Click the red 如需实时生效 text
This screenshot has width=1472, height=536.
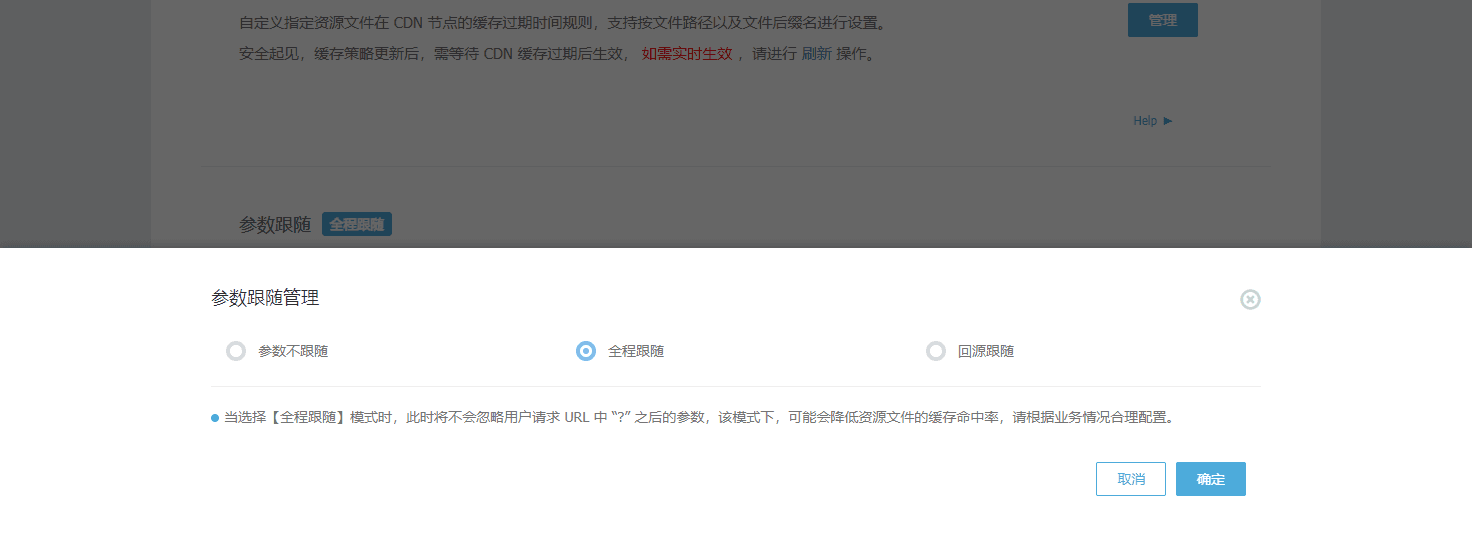point(686,54)
